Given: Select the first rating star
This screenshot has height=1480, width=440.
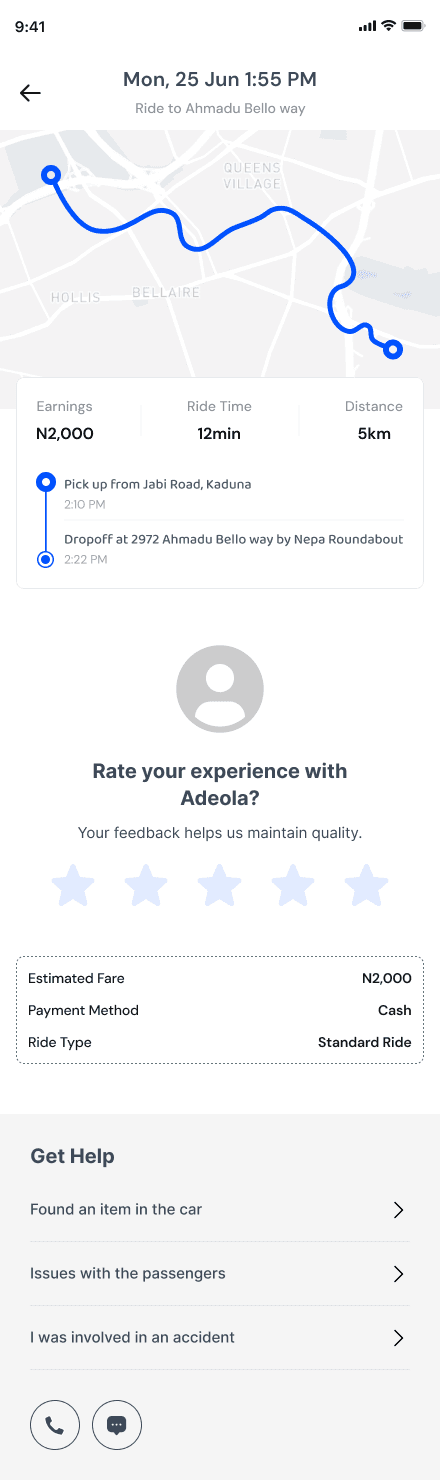Looking at the screenshot, I should click(73, 886).
